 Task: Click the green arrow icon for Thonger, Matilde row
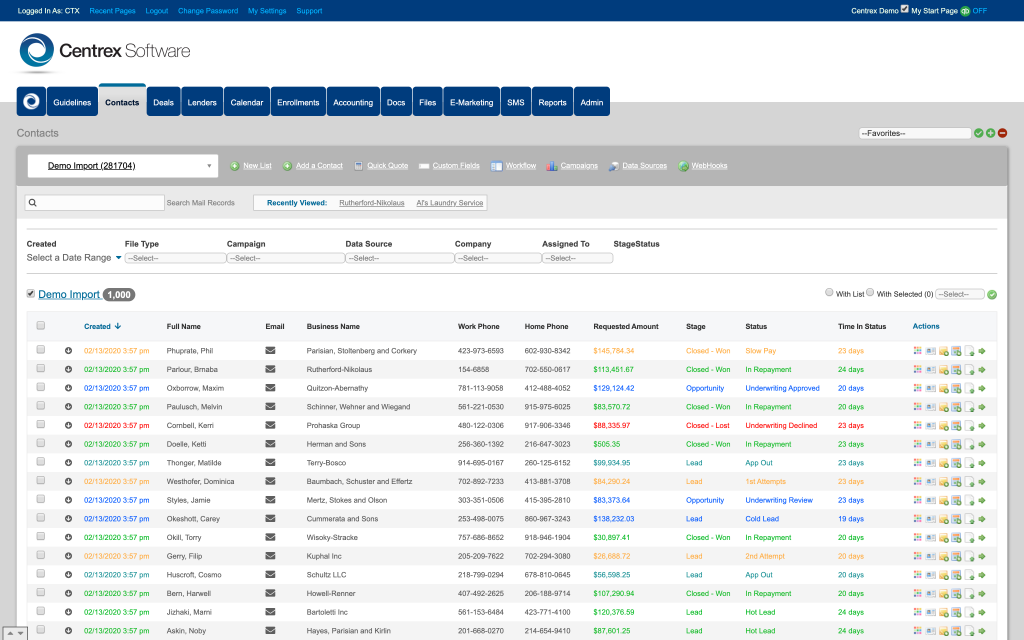982,463
